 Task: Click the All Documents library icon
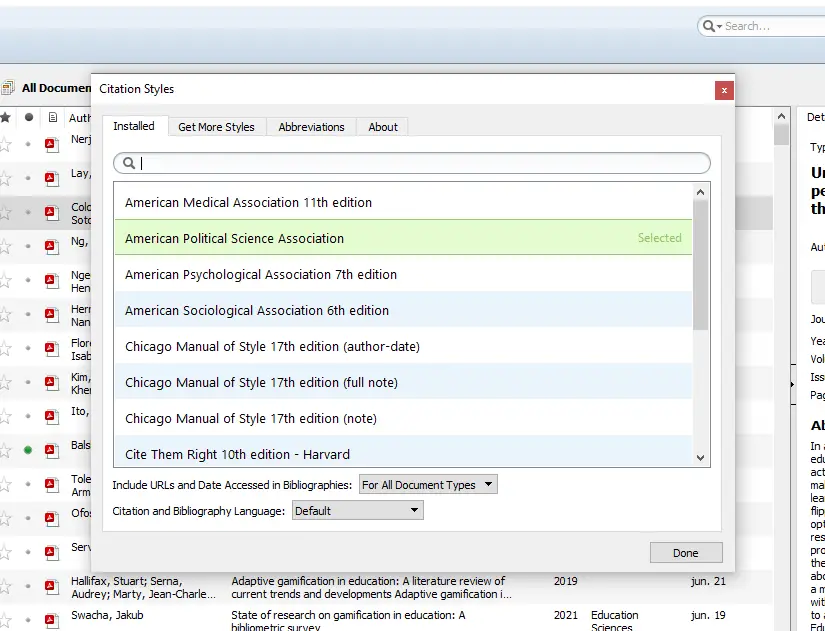(x=7, y=88)
